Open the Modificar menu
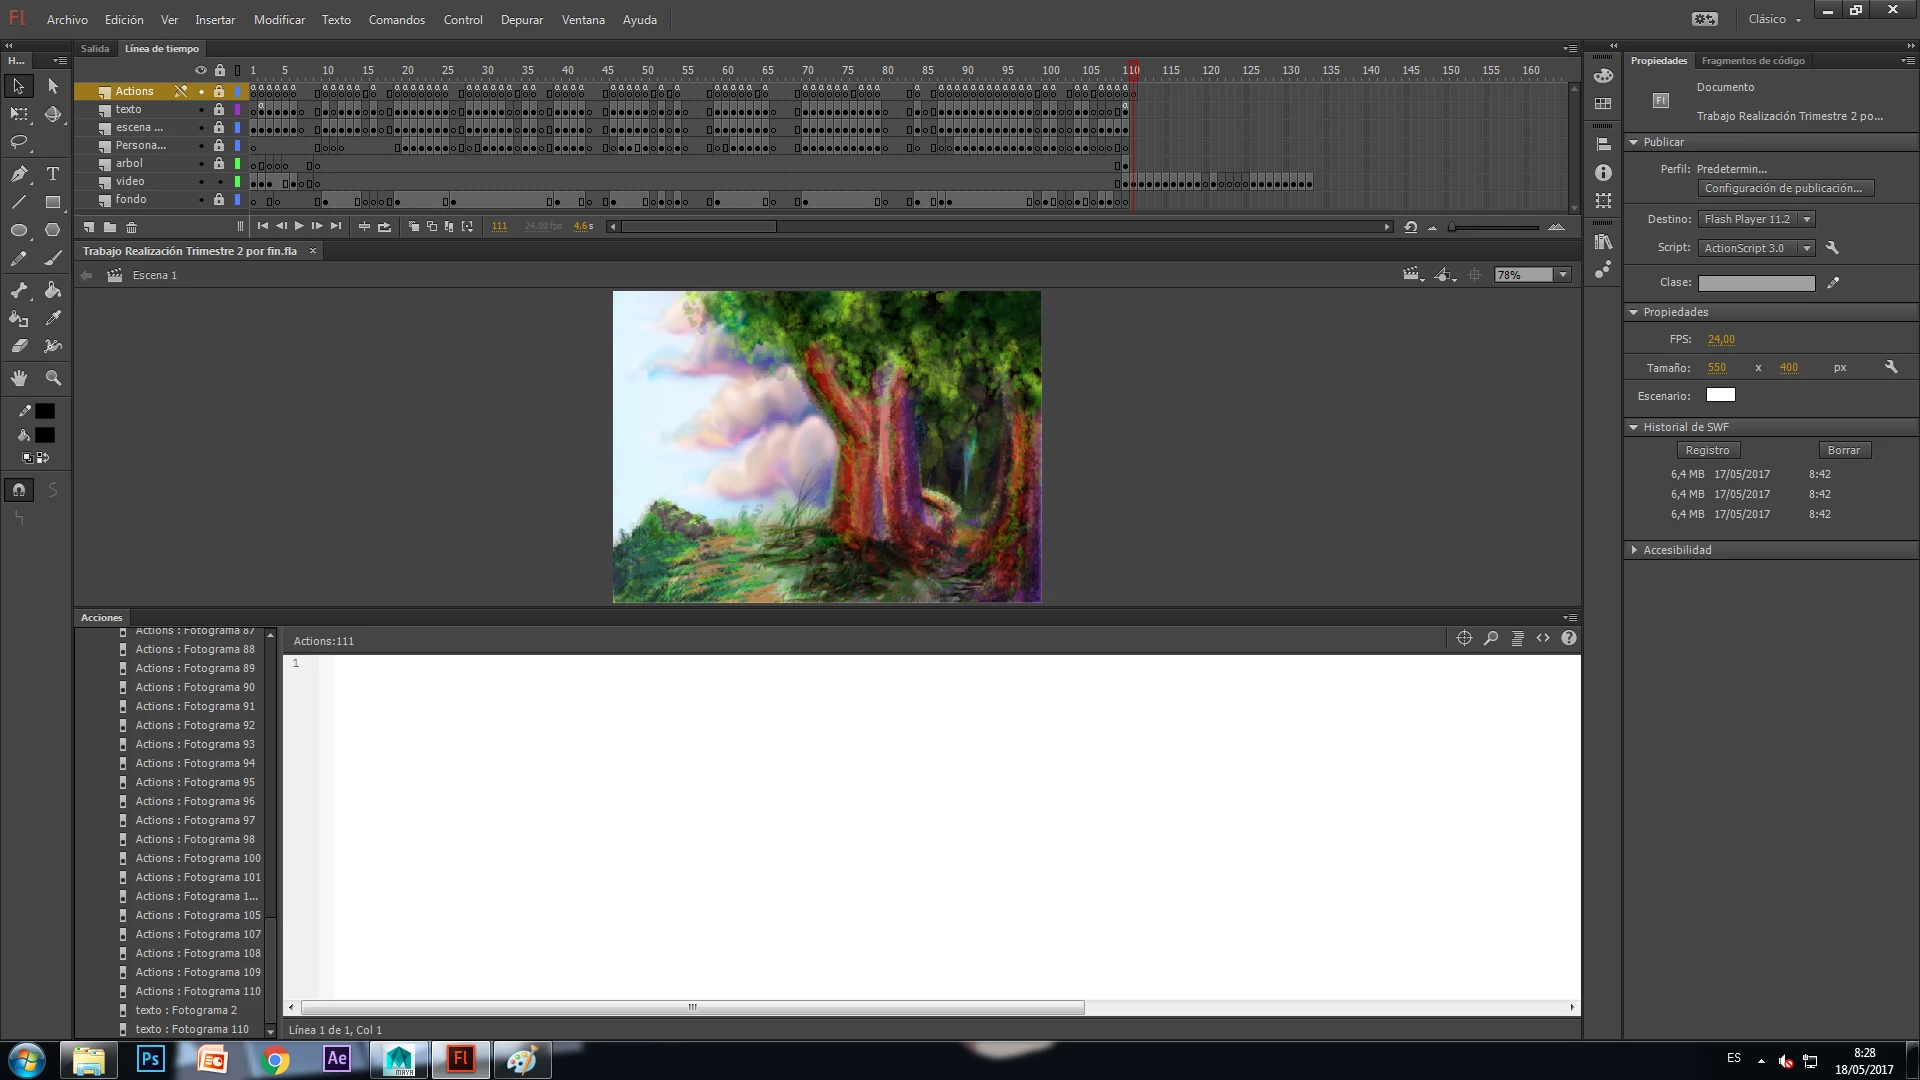Screen dimensions: 1920x1080 coord(279,19)
